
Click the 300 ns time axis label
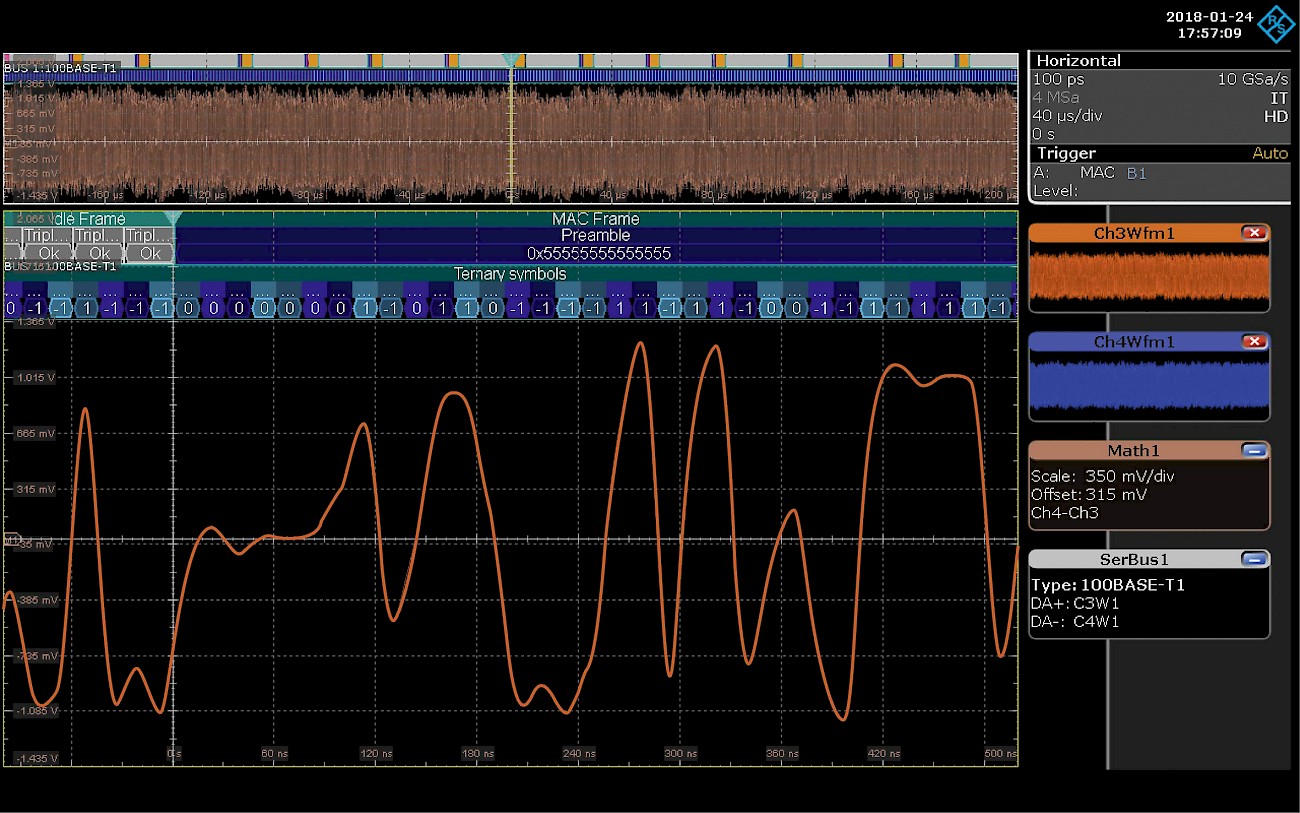pos(679,753)
